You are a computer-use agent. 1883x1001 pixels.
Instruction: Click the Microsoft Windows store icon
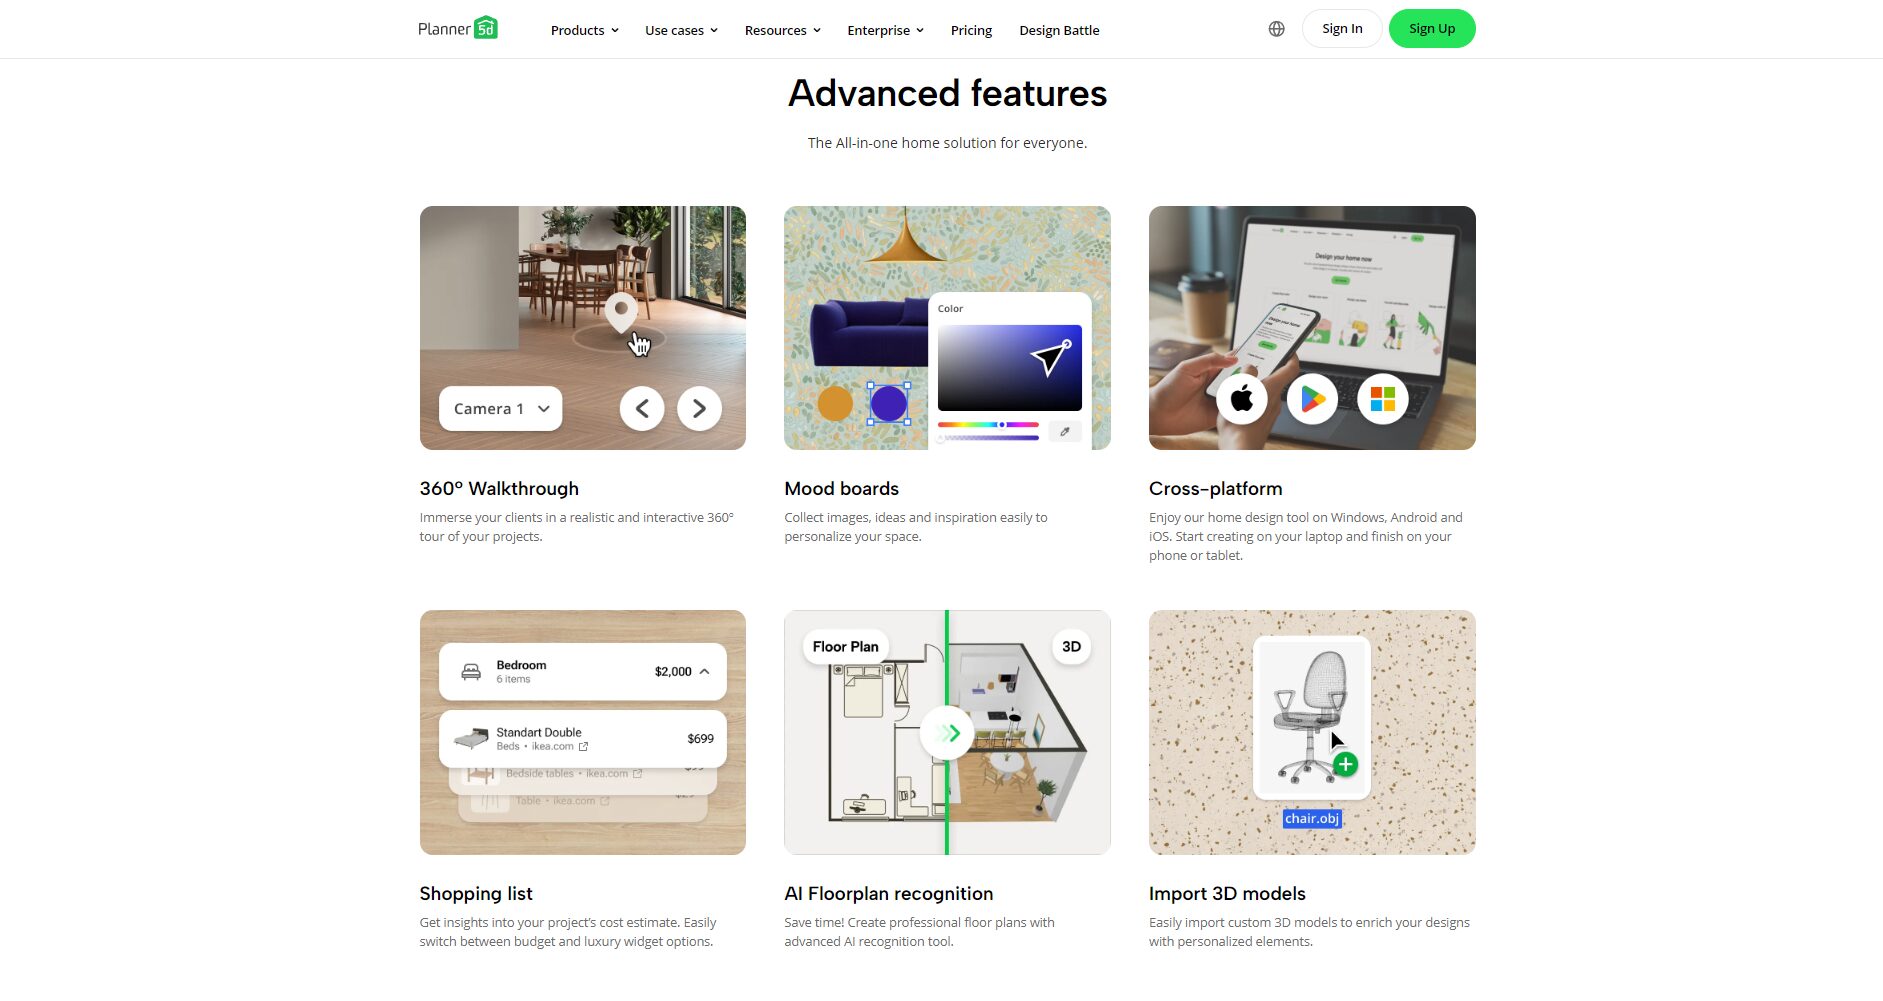click(x=1383, y=399)
